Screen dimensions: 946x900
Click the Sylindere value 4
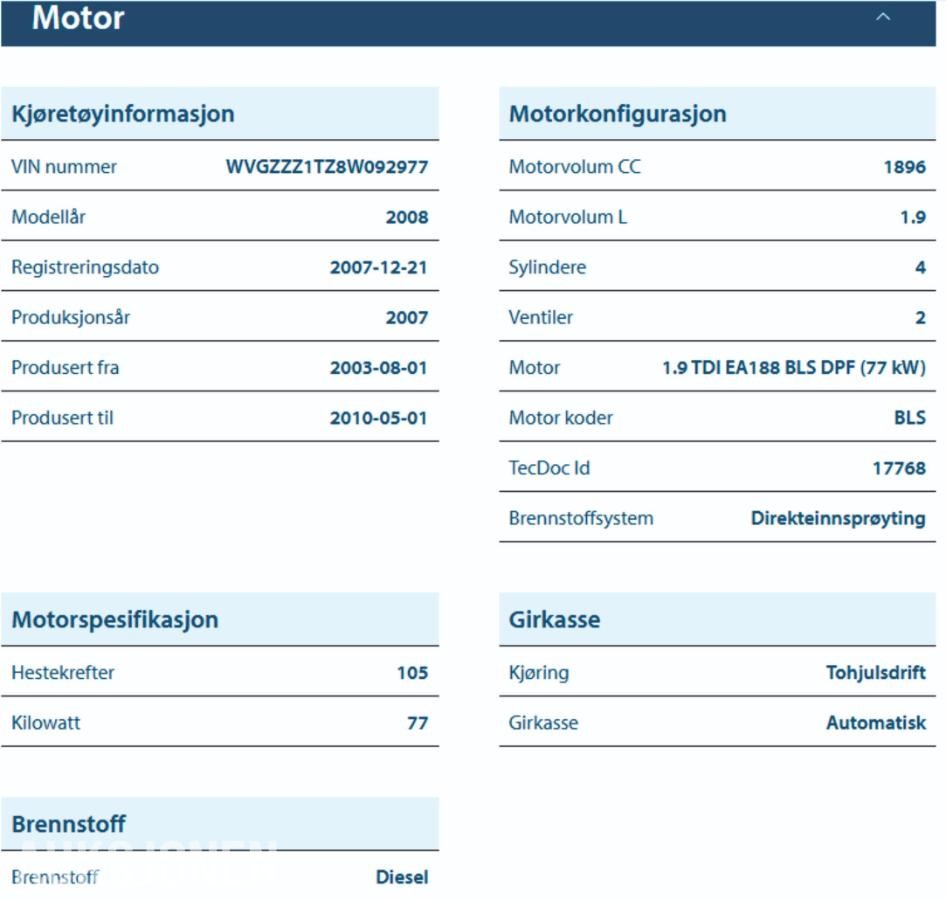[x=920, y=267]
